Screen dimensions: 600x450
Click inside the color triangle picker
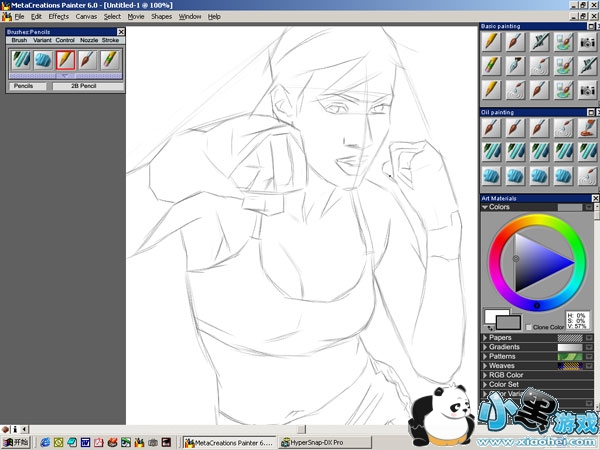coord(537,264)
